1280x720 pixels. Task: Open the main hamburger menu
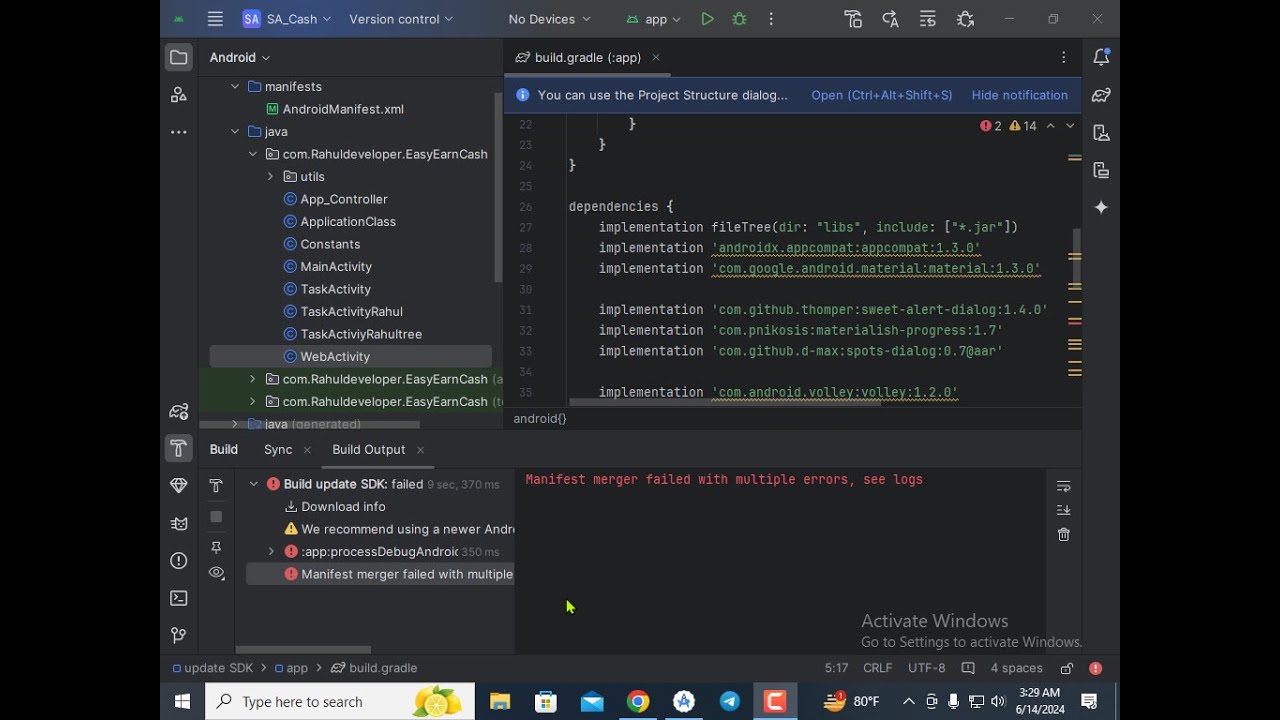215,19
